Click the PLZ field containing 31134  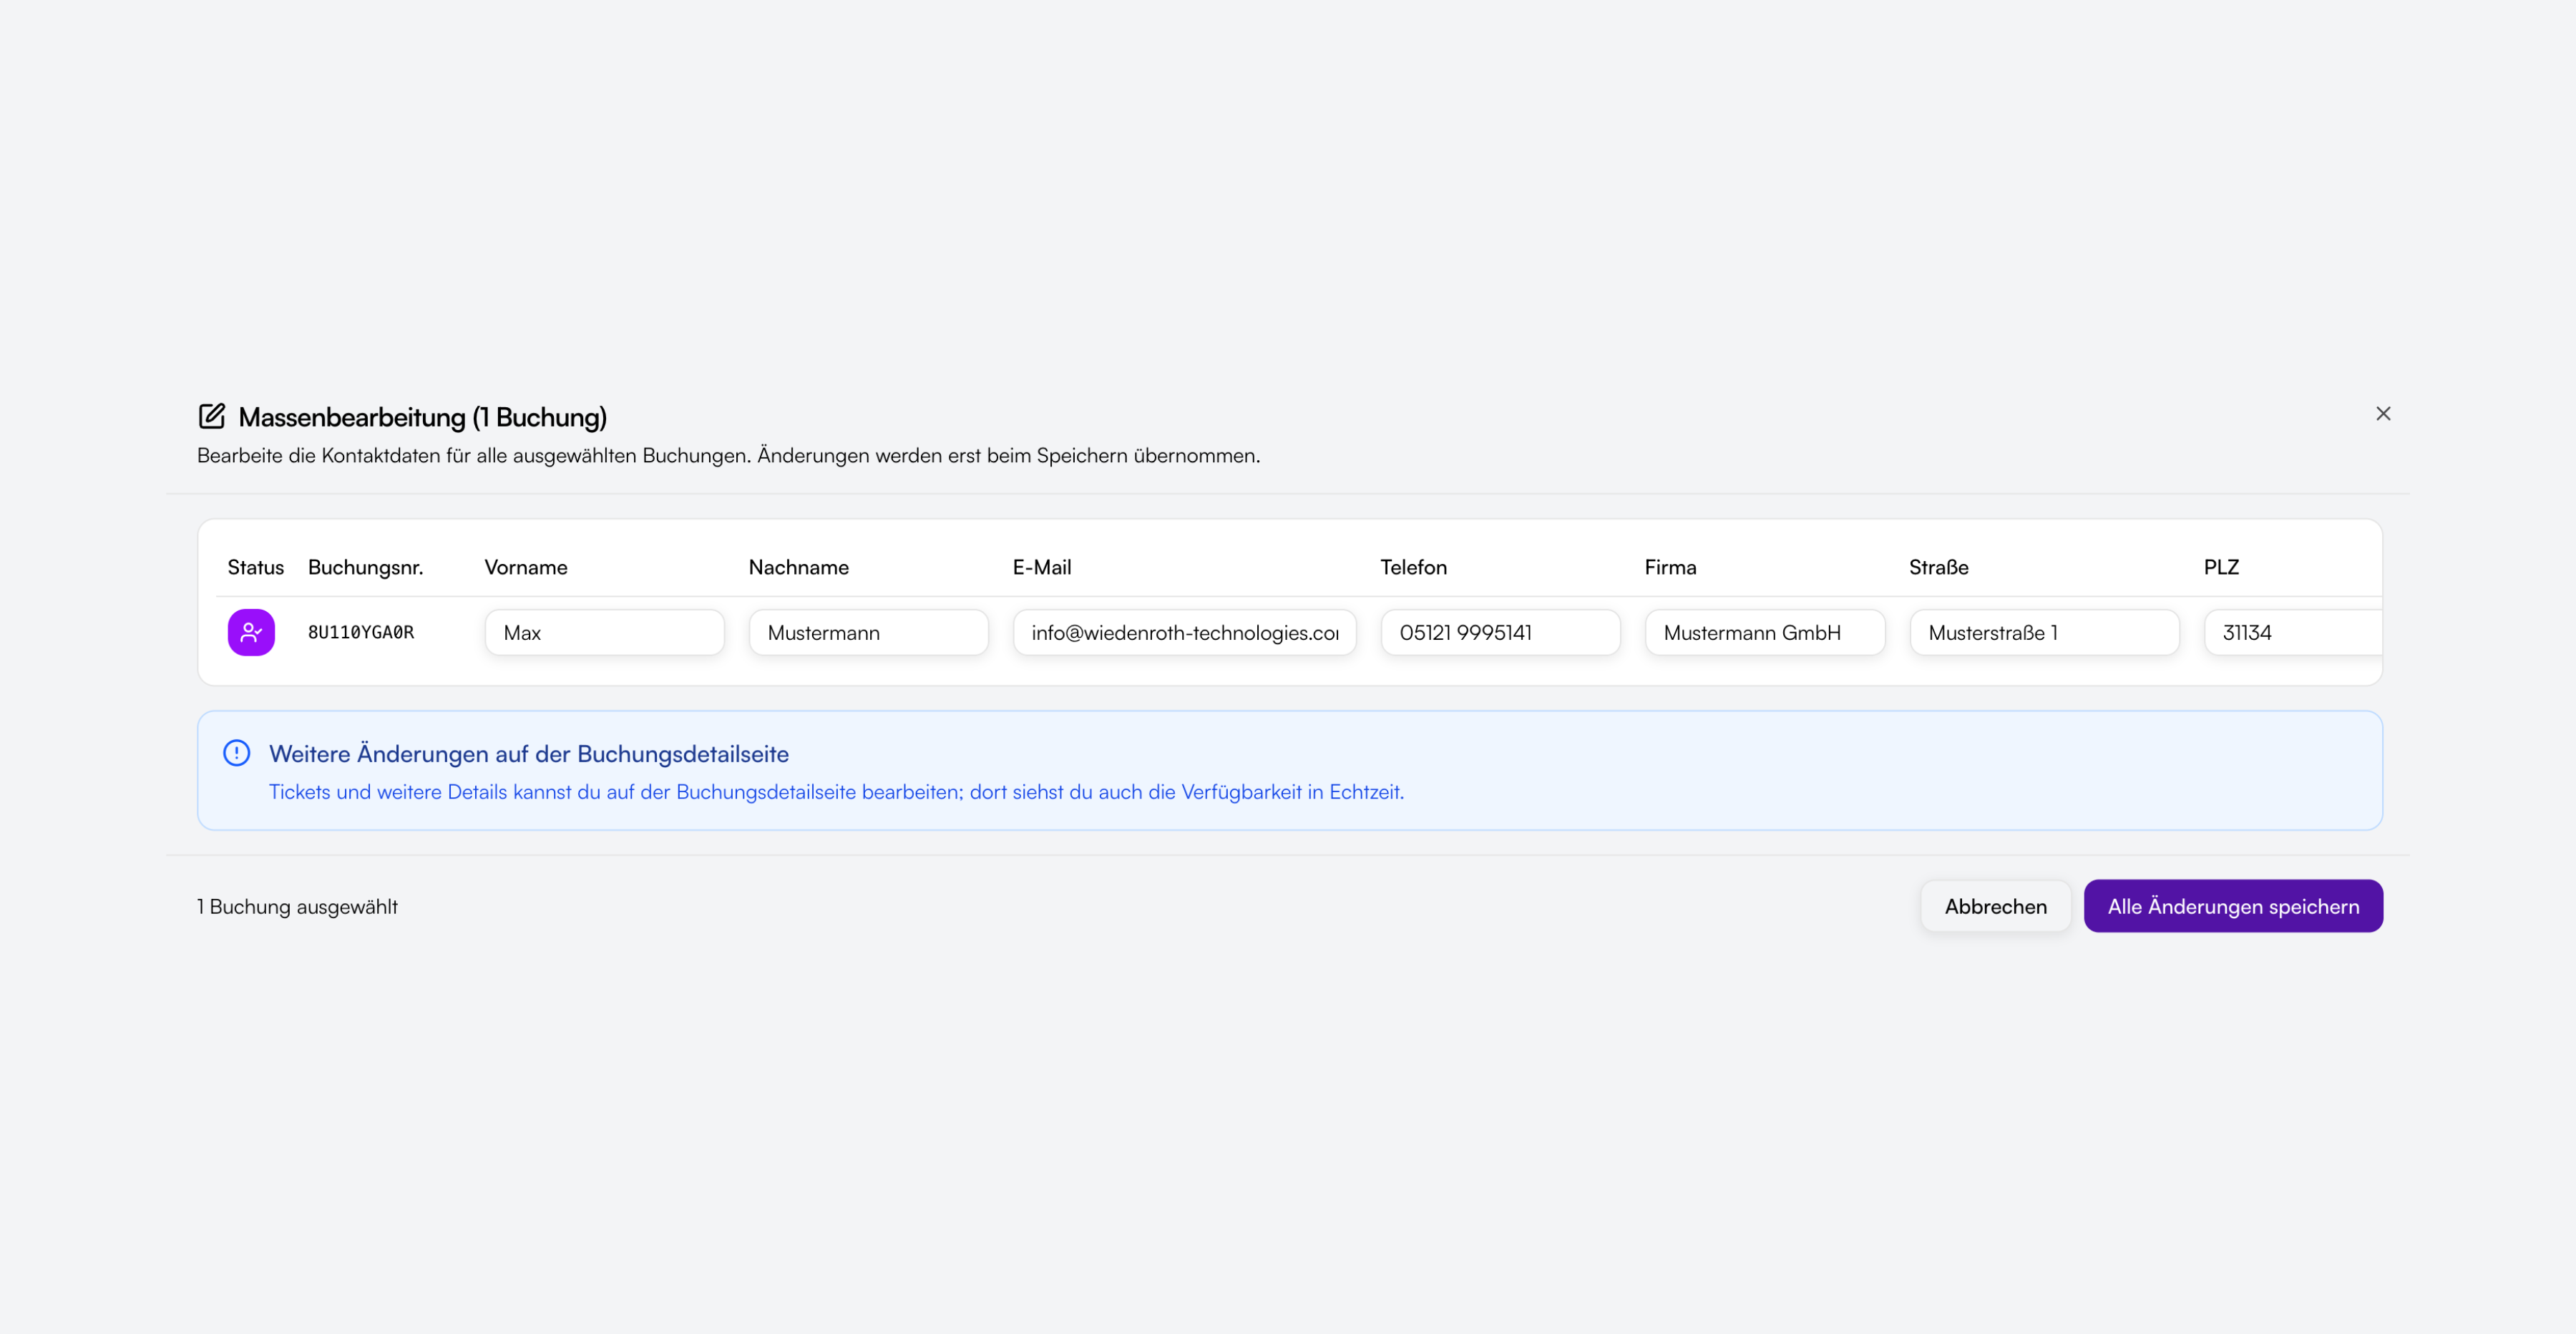tap(2293, 632)
